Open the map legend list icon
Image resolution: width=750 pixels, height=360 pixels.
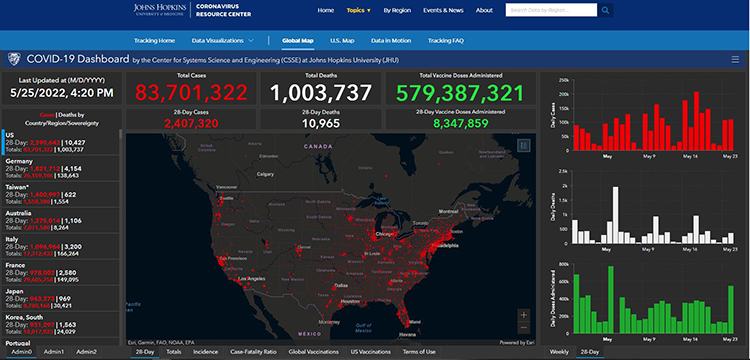(524, 145)
